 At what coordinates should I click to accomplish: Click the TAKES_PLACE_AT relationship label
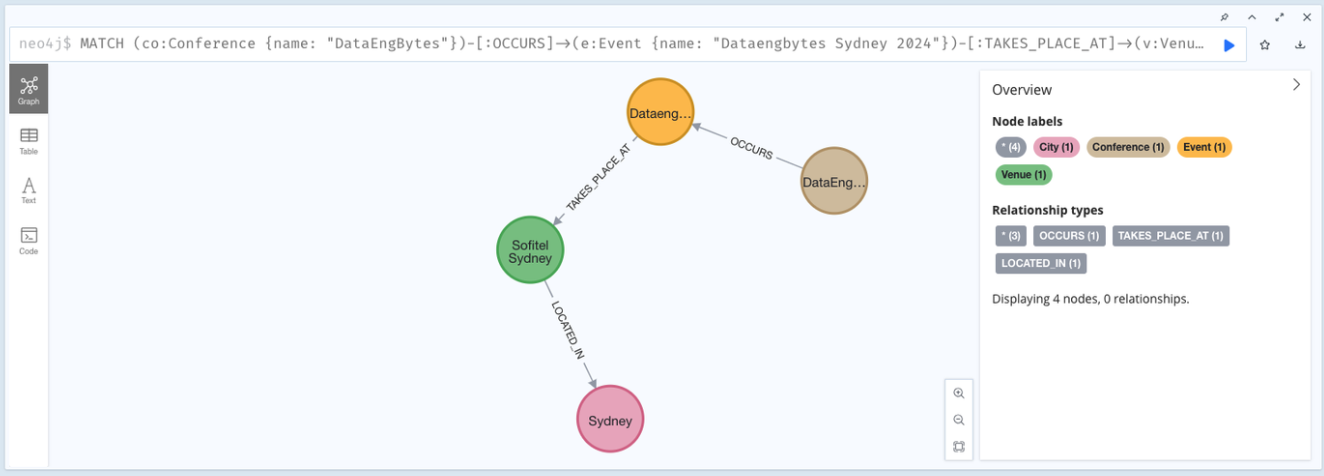click(x=598, y=177)
